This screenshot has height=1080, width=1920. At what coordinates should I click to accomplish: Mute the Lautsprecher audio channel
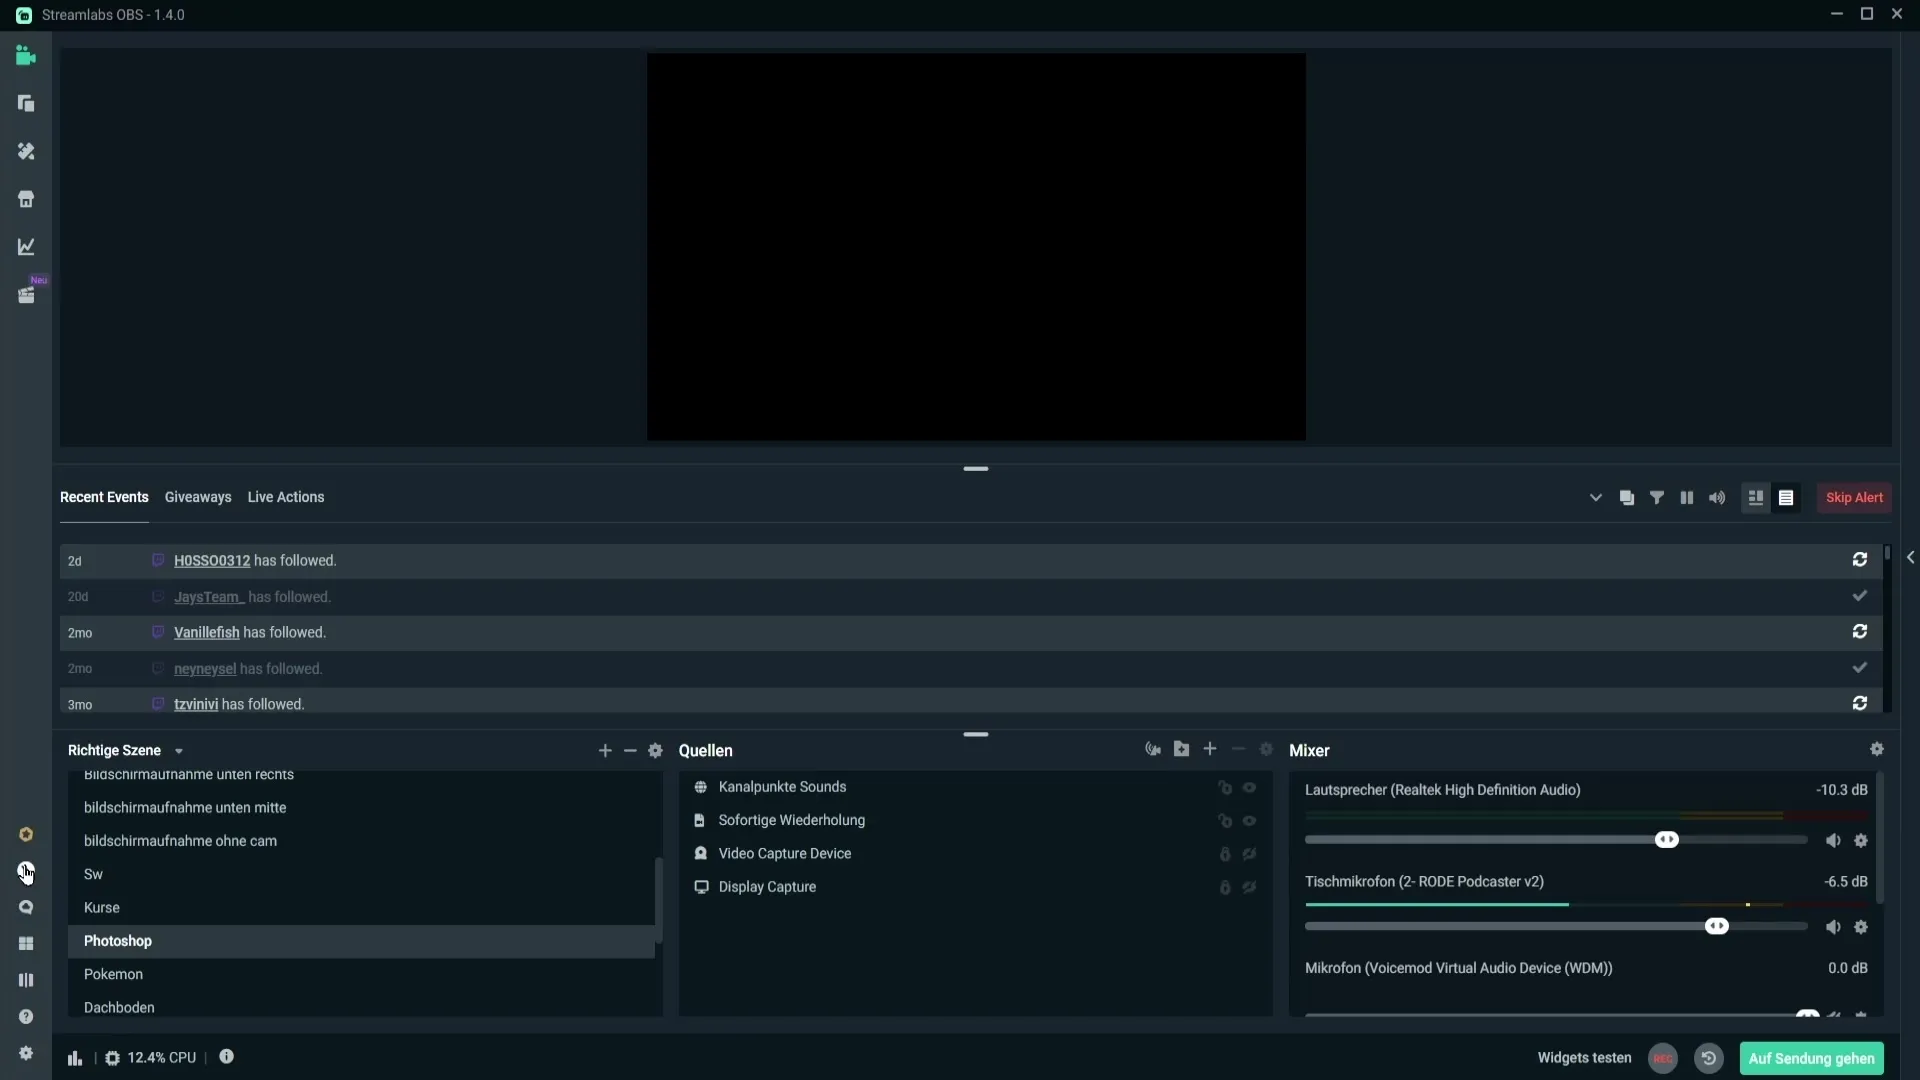[x=1833, y=841]
